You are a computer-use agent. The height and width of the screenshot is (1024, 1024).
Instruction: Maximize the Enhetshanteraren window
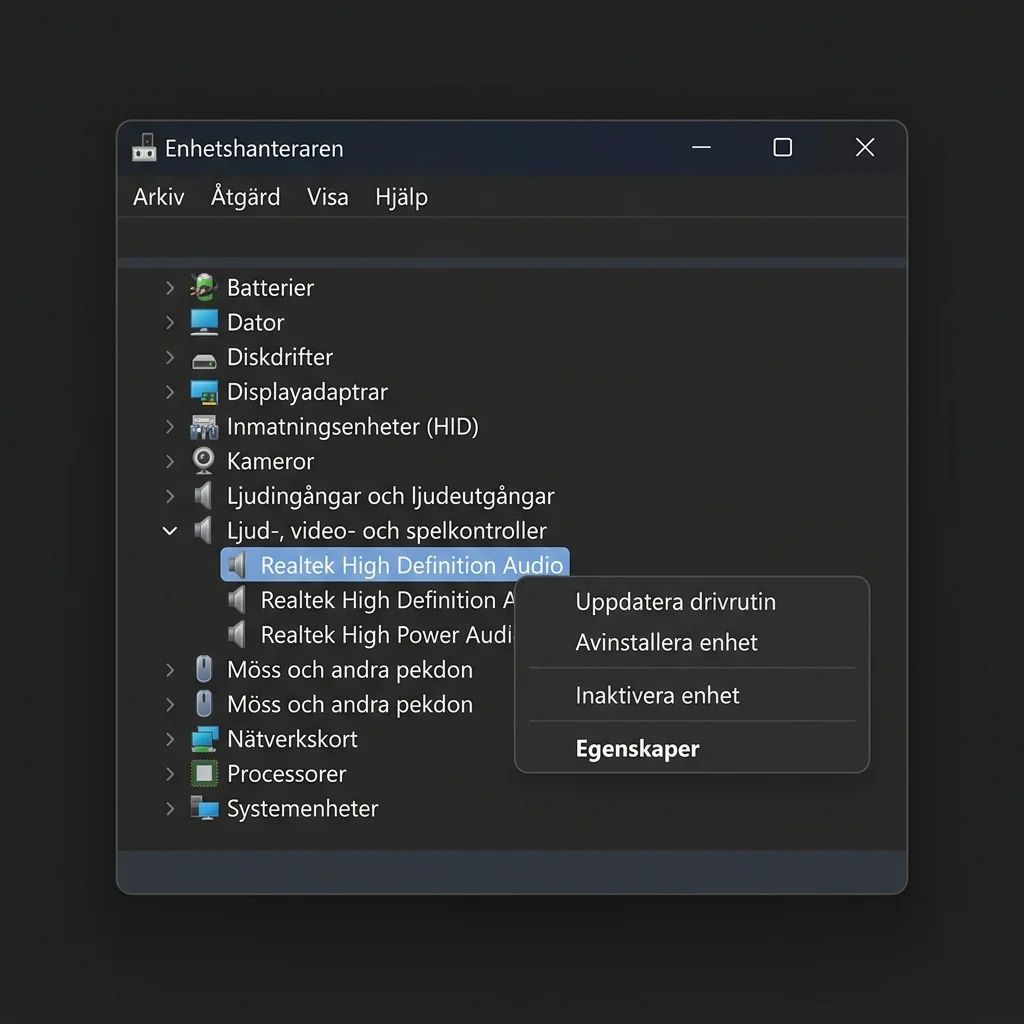(x=782, y=148)
